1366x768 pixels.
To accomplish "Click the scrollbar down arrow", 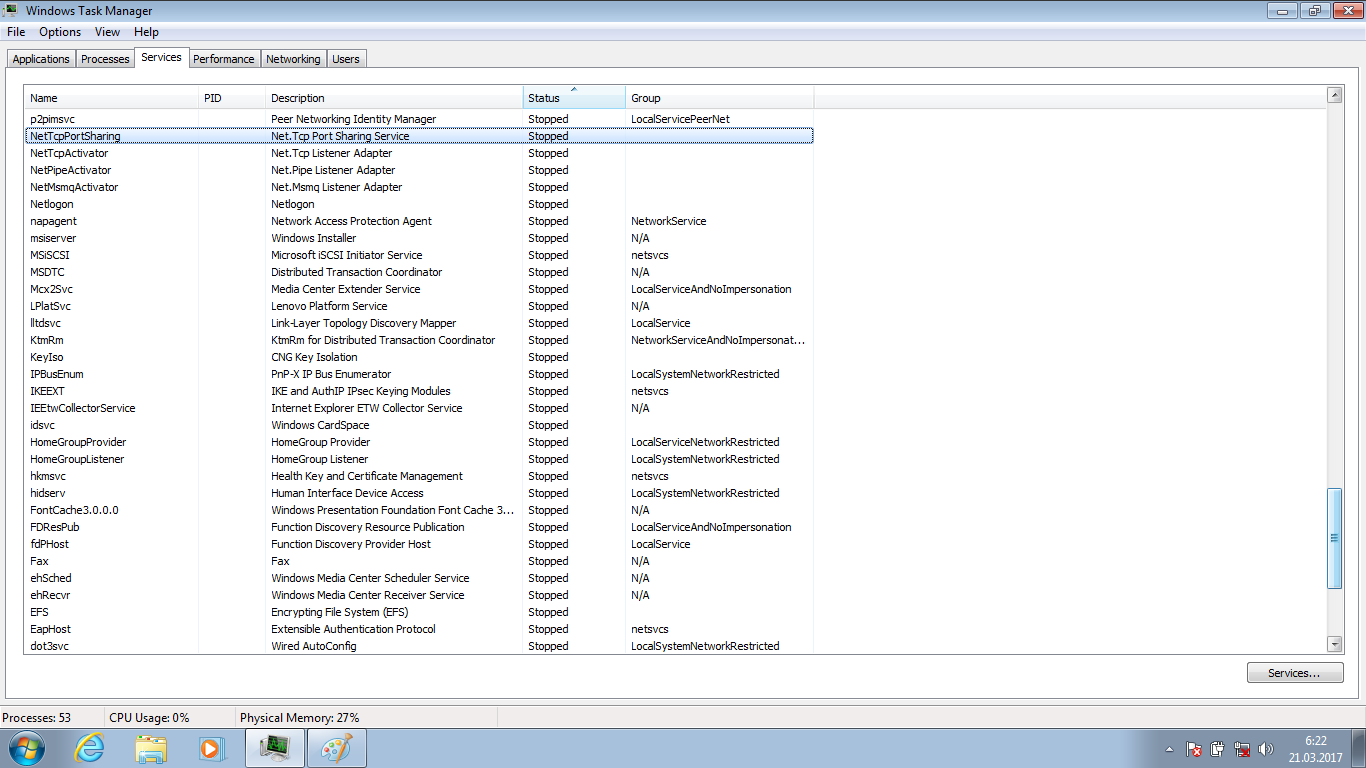I will click(1334, 644).
